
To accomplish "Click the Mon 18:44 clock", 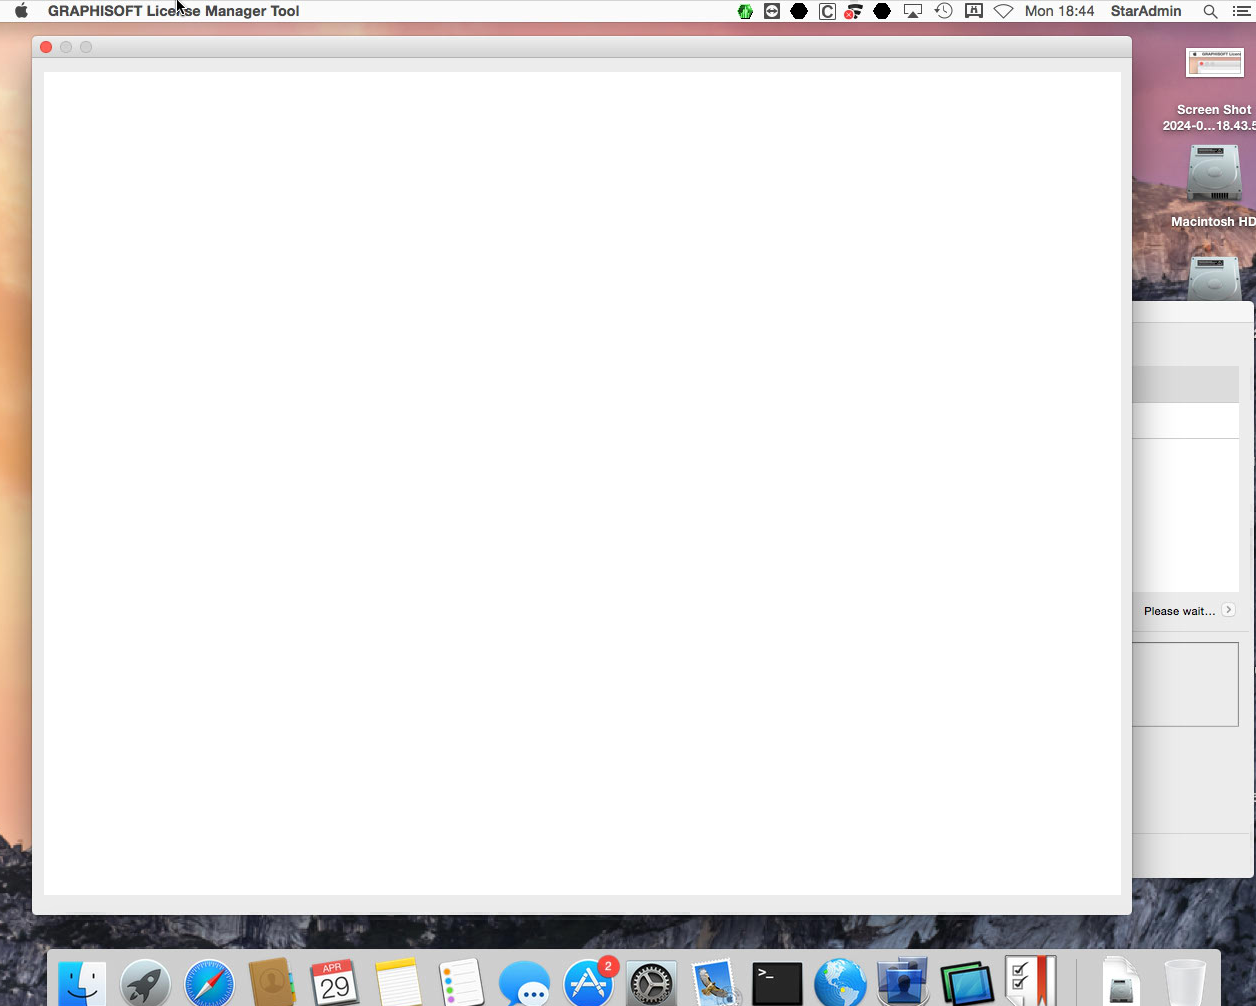I will tap(1059, 11).
